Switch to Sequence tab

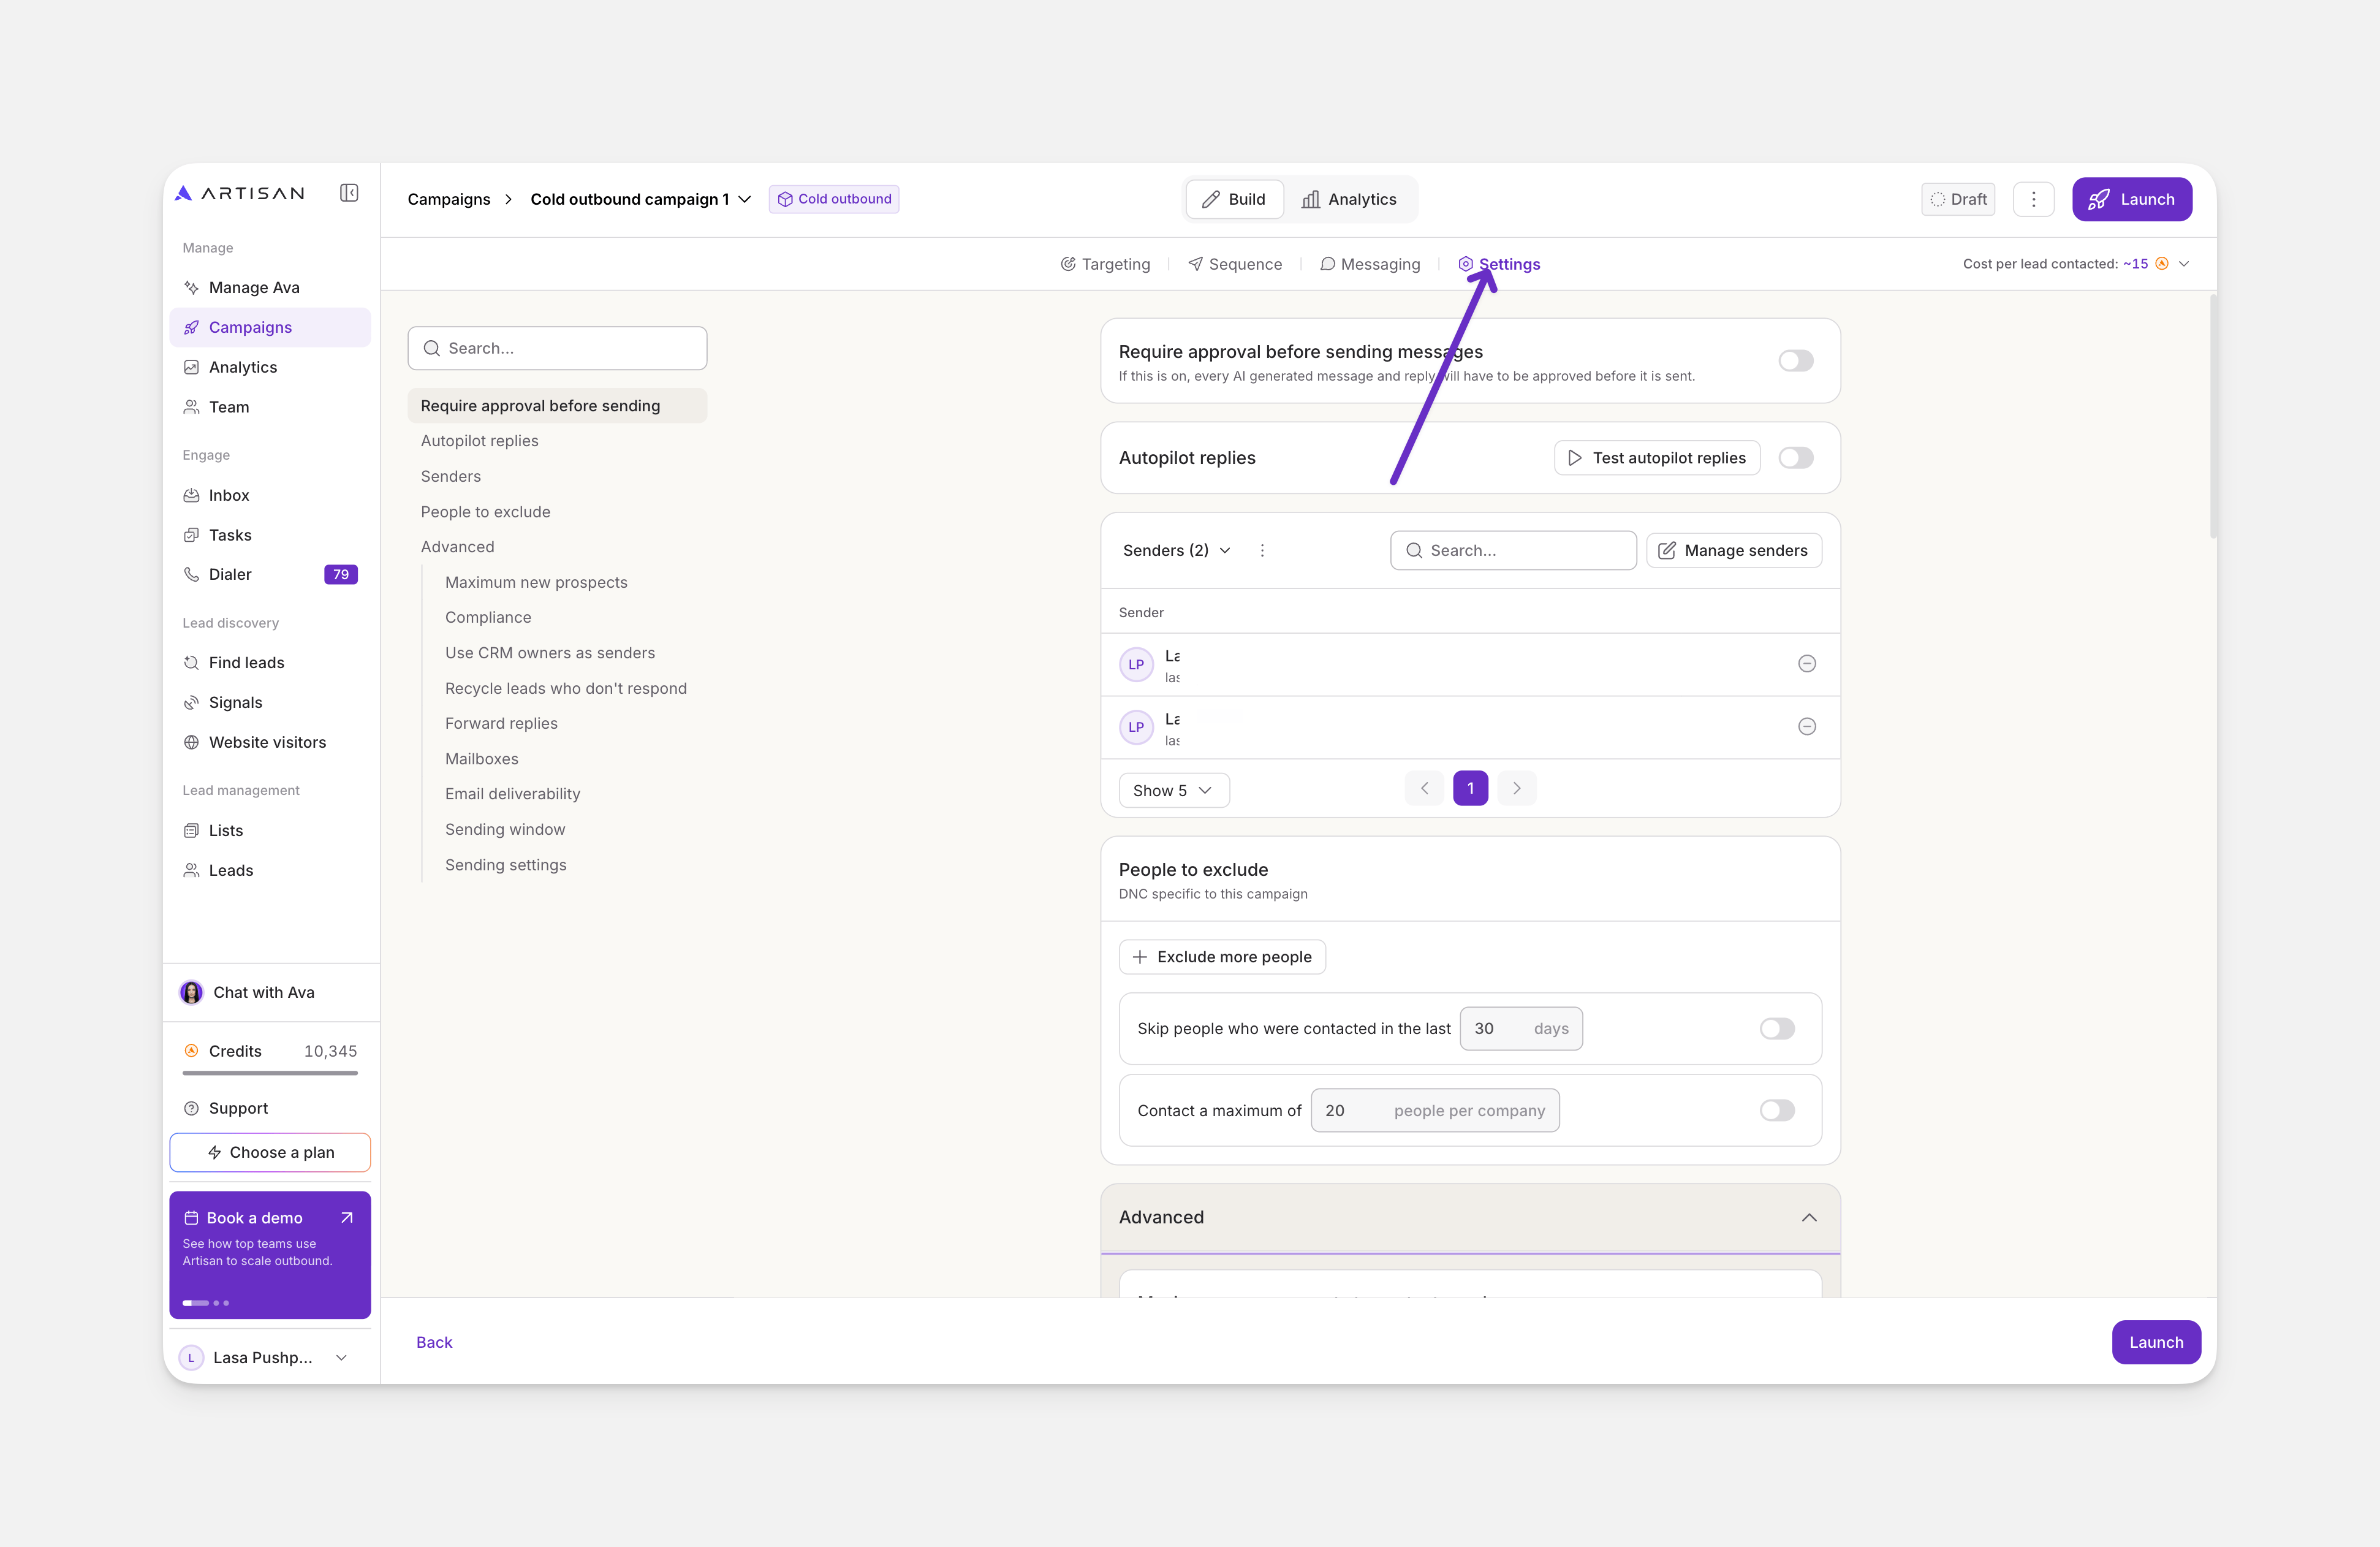coord(1235,264)
